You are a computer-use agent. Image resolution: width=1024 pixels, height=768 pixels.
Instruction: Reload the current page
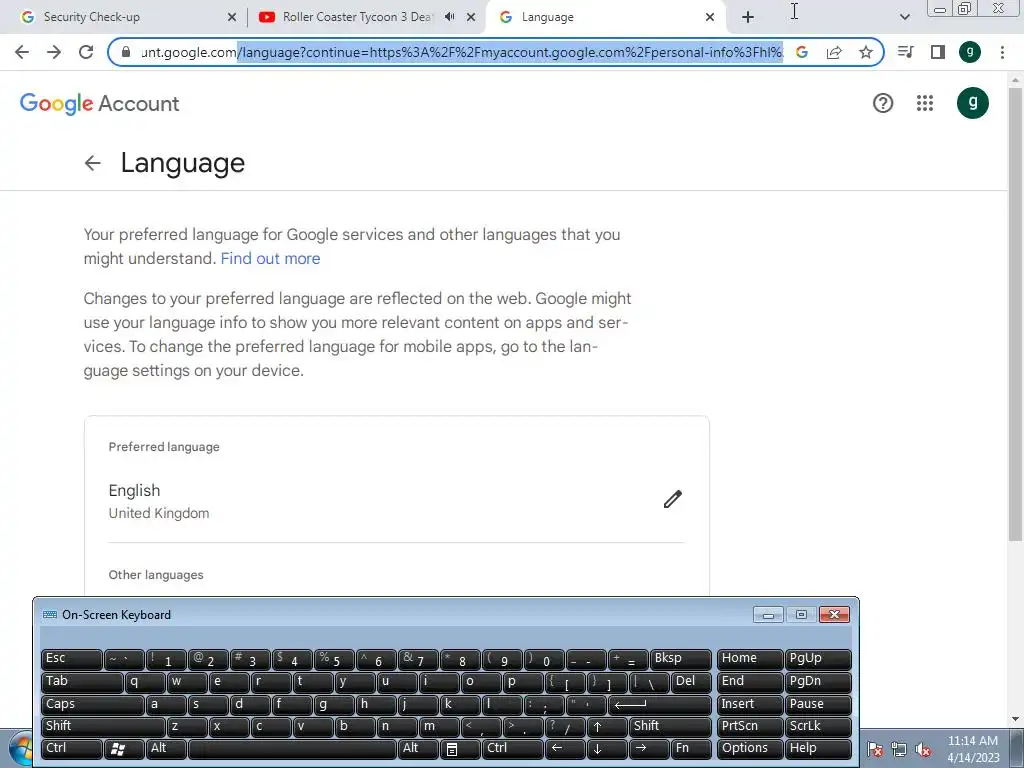pyautogui.click(x=86, y=52)
